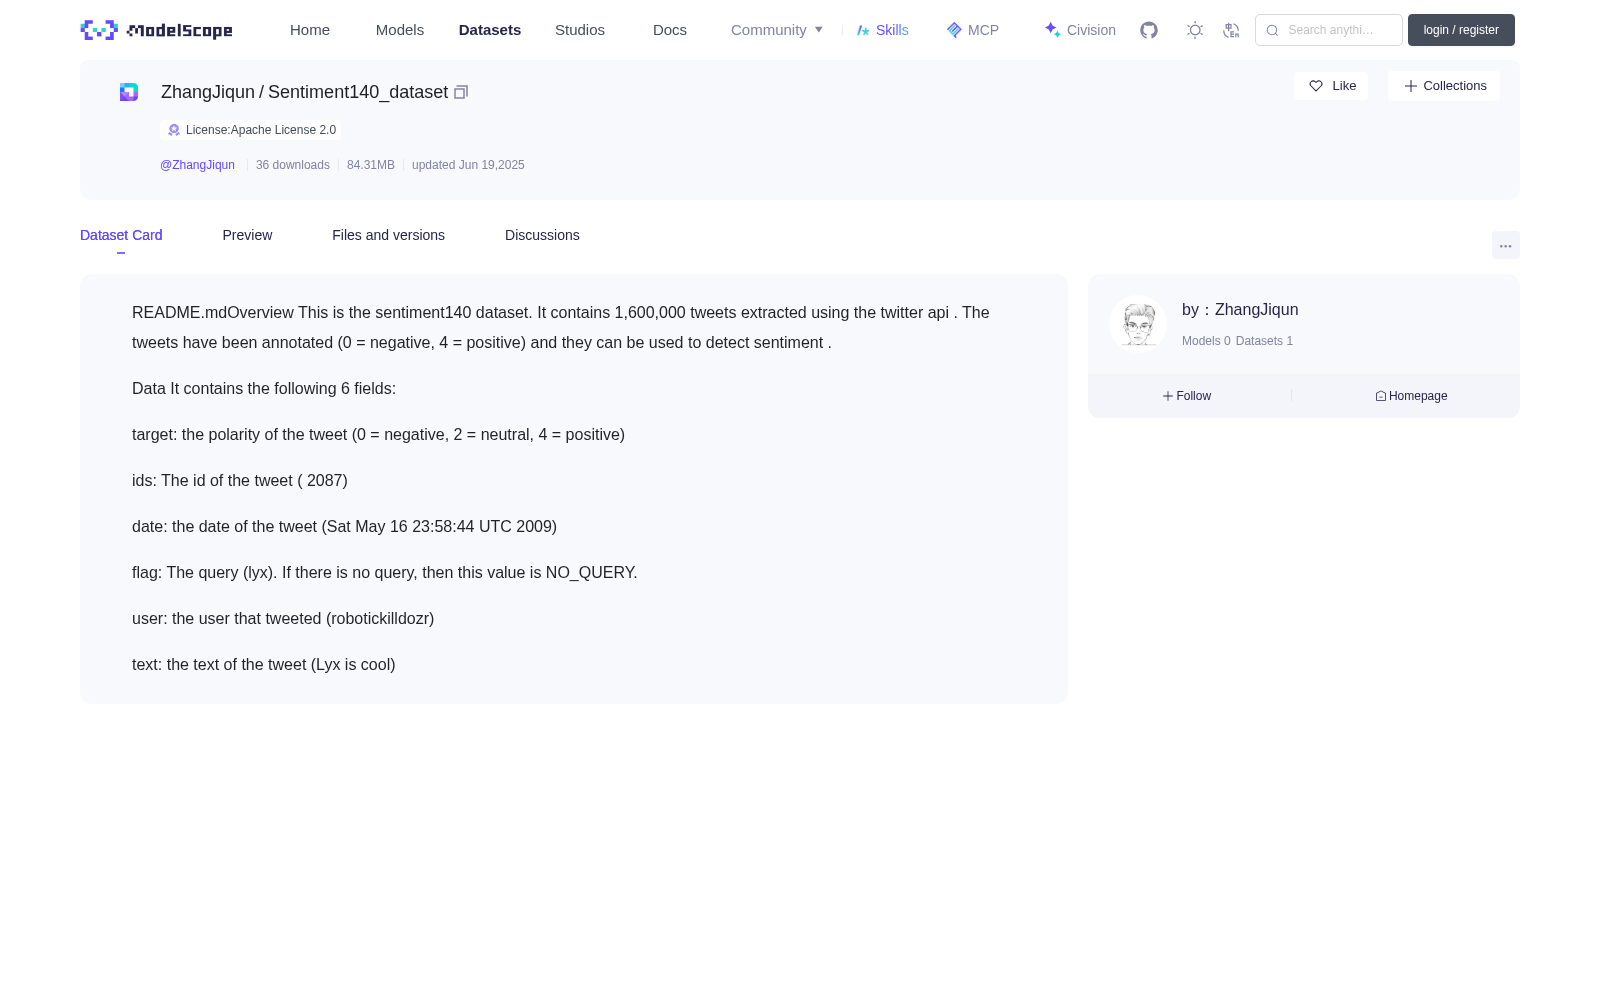Image resolution: width=1600 pixels, height=1000 pixels.
Task: Switch to the Preview tab
Action: pos(247,235)
